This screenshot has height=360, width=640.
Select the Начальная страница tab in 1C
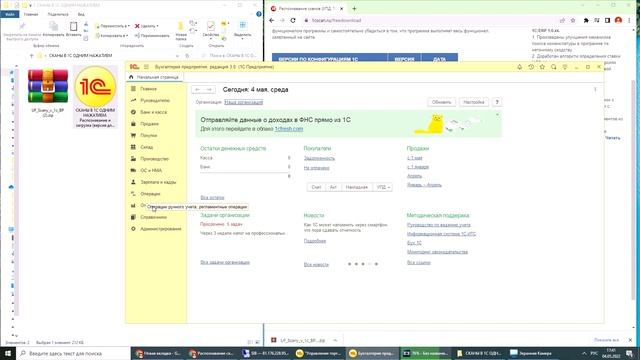[x=154, y=77]
